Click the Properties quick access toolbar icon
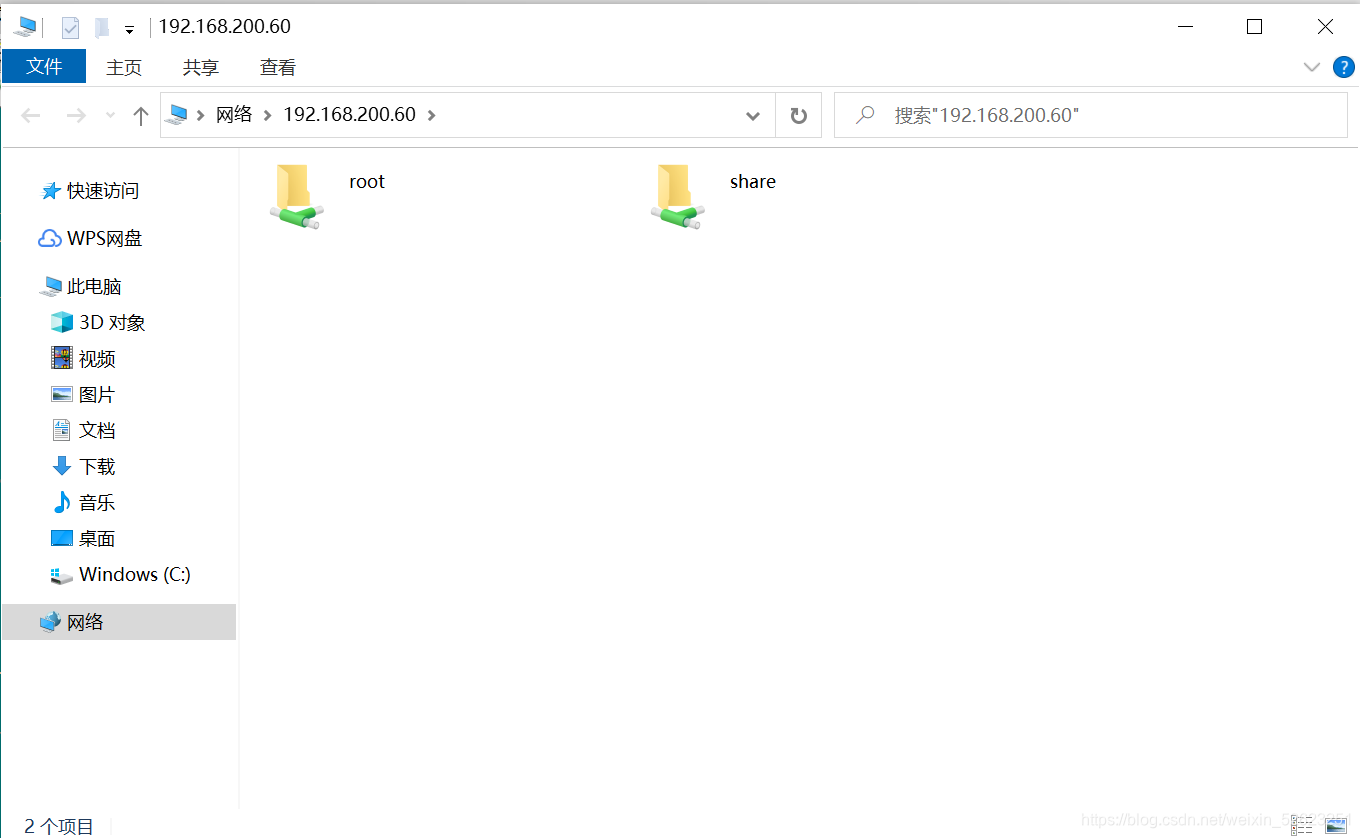Image resolution: width=1360 pixels, height=838 pixels. (70, 27)
